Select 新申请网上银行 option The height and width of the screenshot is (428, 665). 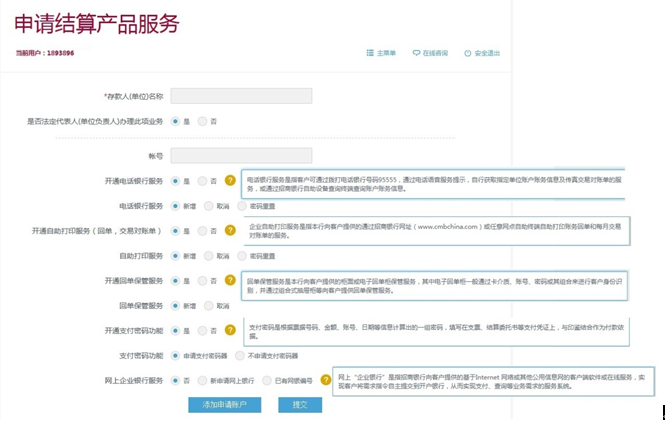coord(203,380)
